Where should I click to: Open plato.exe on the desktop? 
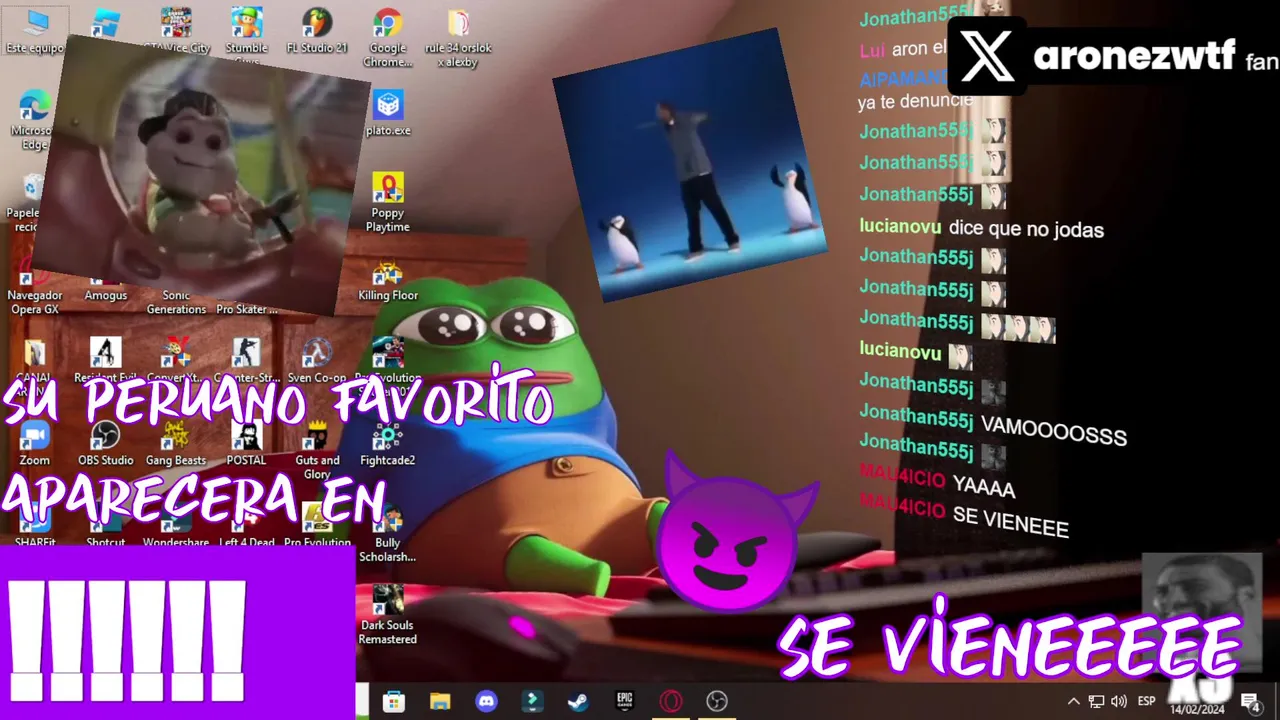388,112
